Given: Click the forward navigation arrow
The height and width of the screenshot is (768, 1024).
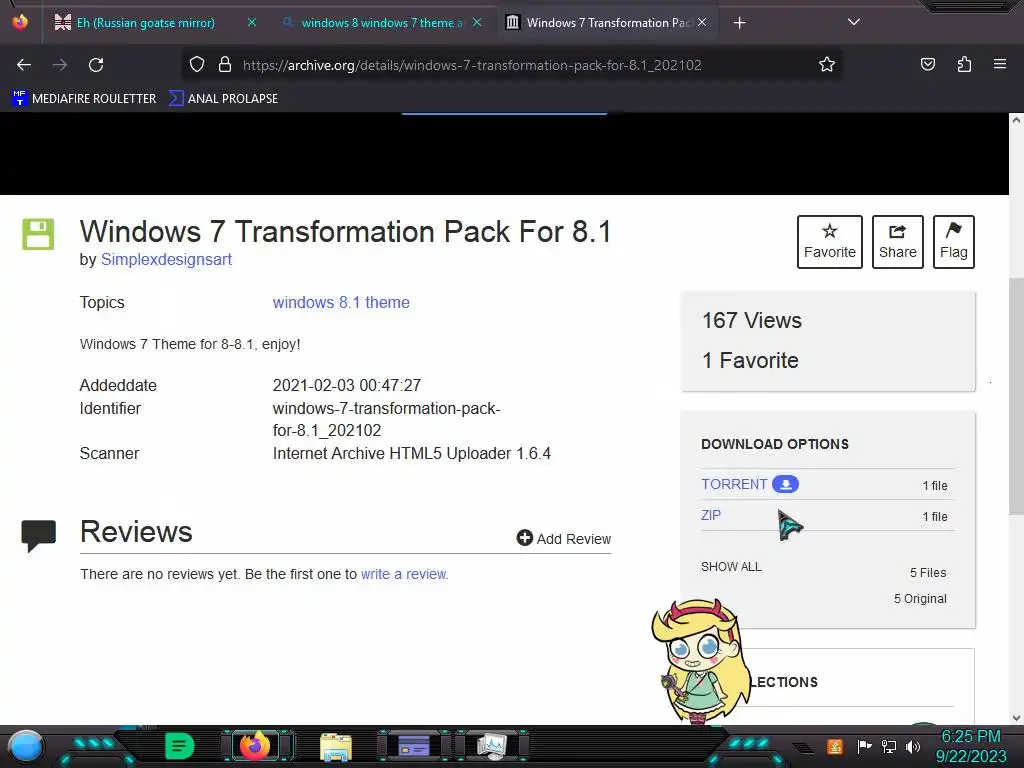Looking at the screenshot, I should pyautogui.click(x=60, y=65).
